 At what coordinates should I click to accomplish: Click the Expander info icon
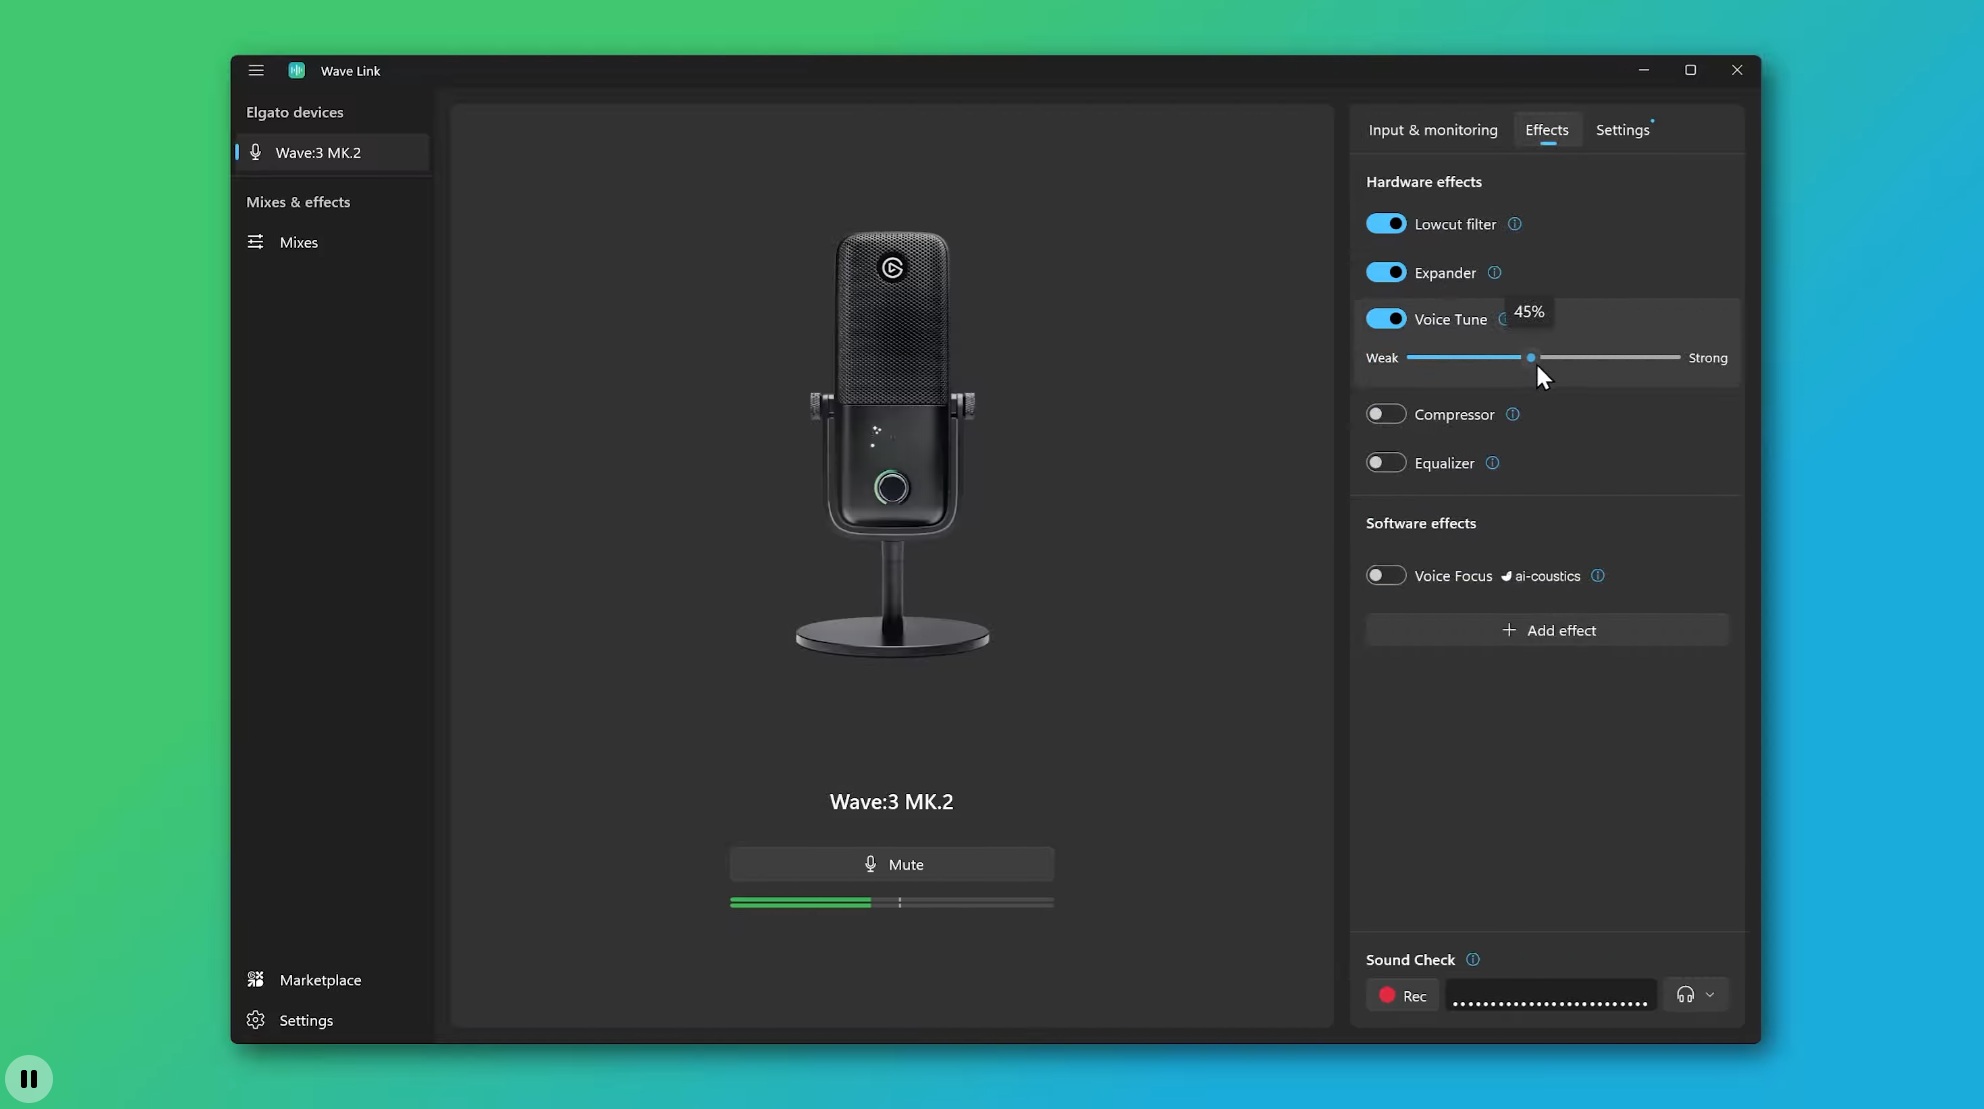point(1494,273)
